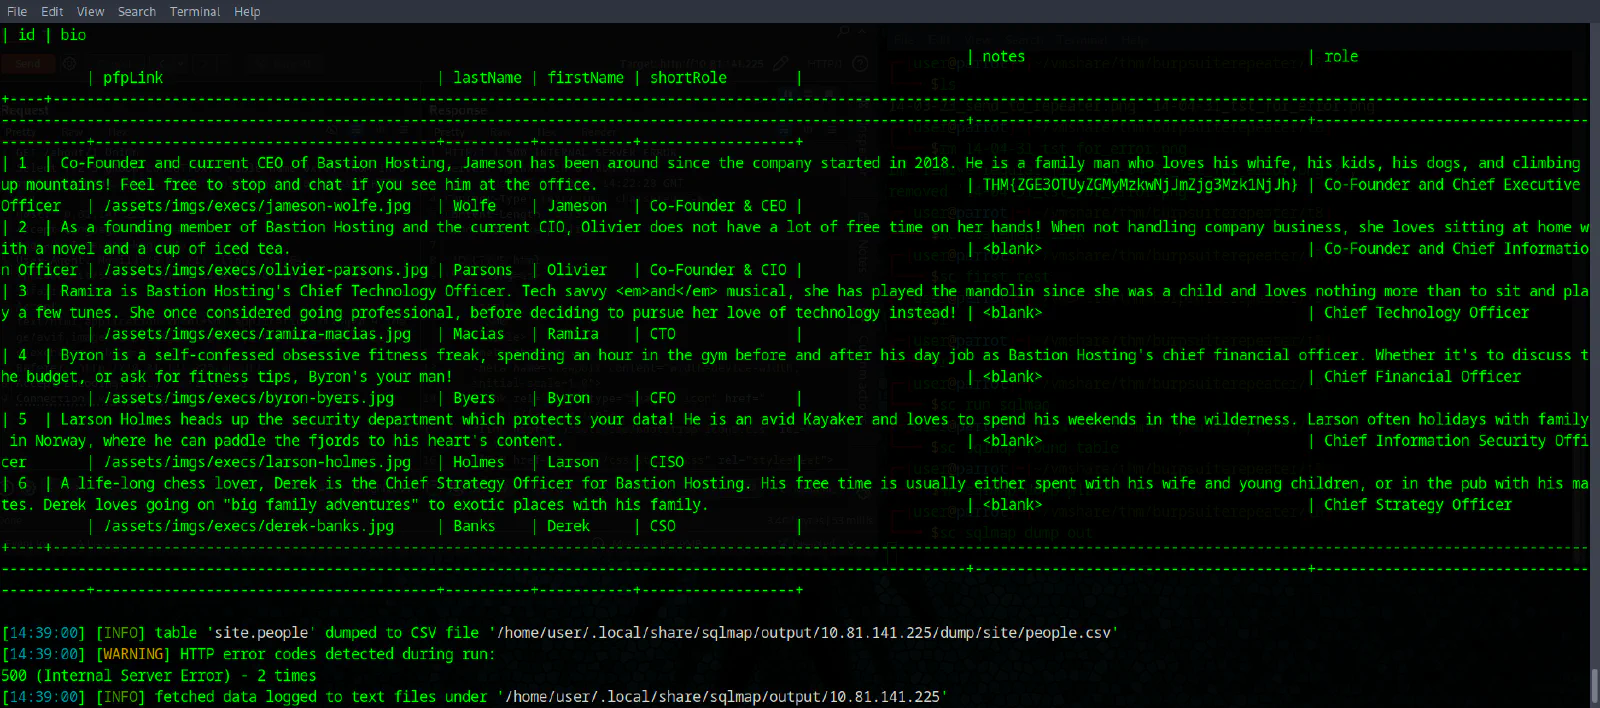
Task: Click the short role CSO
Action: pos(663,526)
